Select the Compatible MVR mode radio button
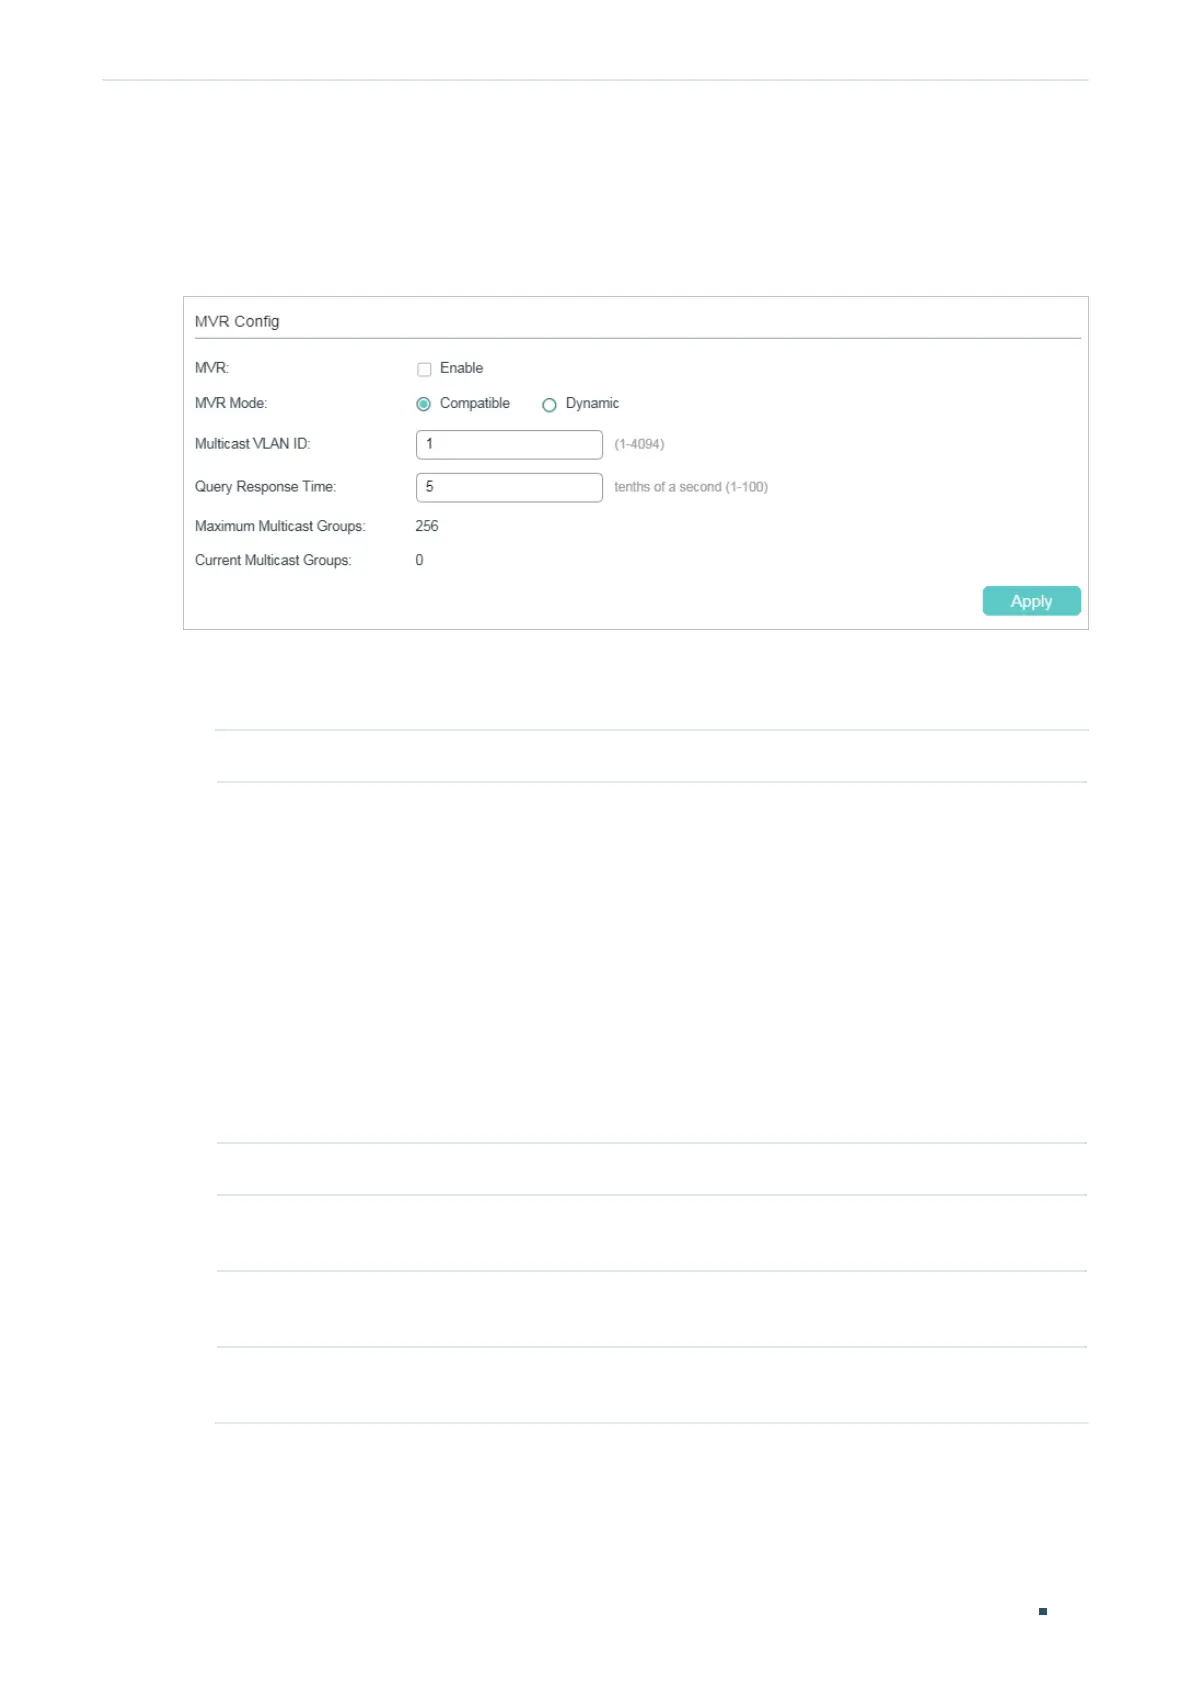Viewport: 1191px width, 1684px height. 423,404
